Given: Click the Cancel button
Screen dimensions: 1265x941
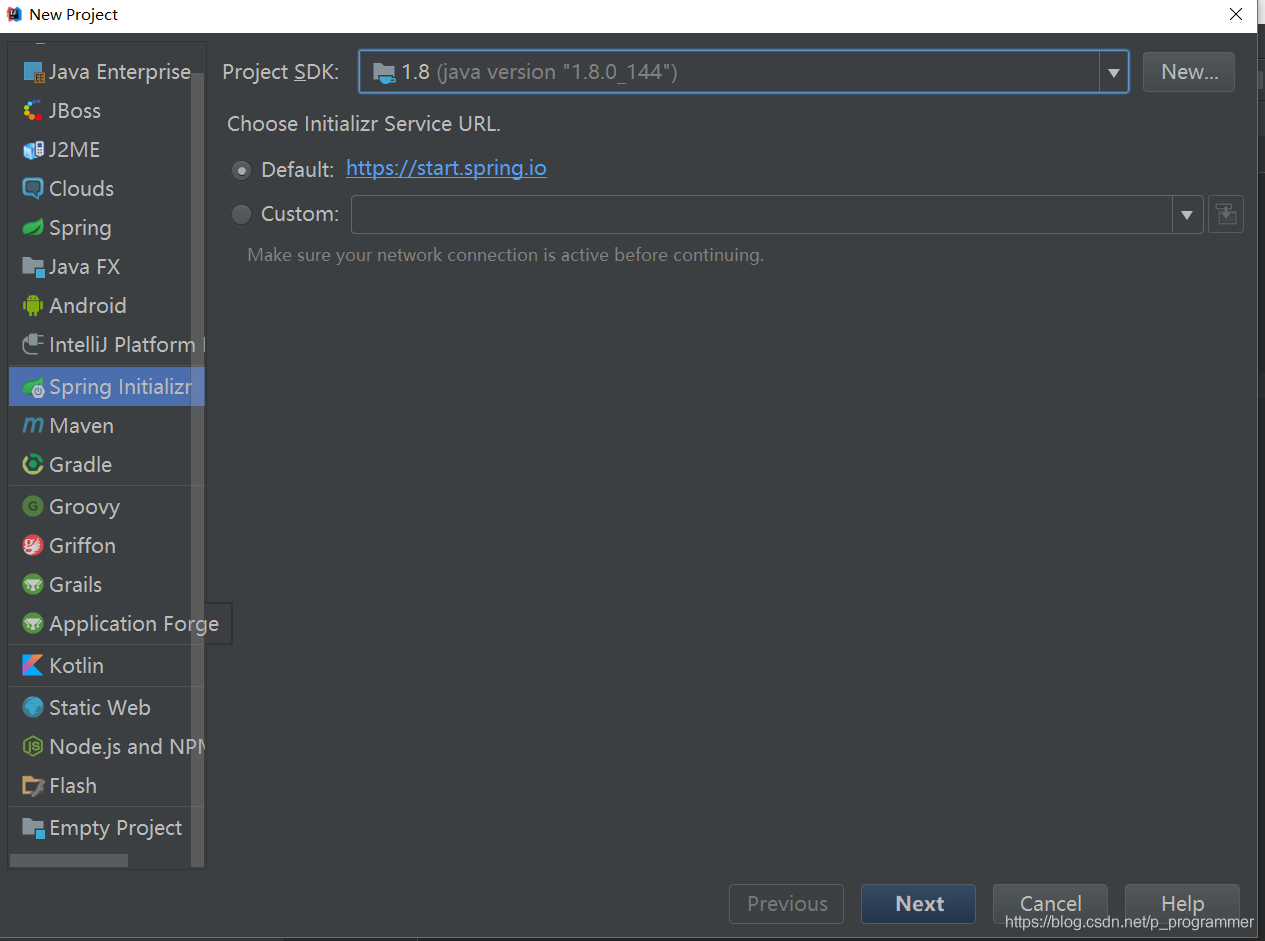Looking at the screenshot, I should pyautogui.click(x=1050, y=904).
